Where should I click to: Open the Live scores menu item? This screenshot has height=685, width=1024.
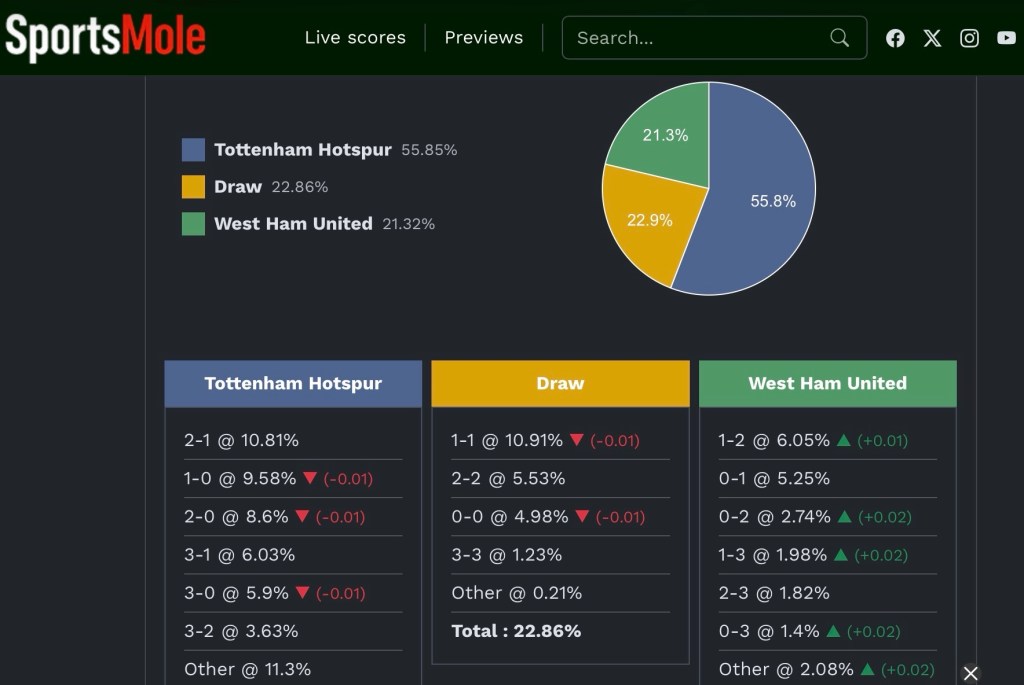(x=355, y=38)
